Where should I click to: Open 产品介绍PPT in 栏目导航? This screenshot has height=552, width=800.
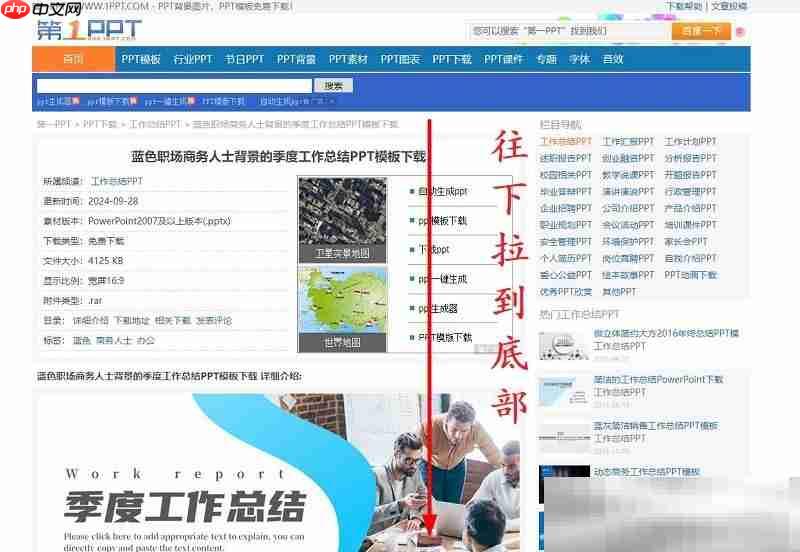(690, 208)
